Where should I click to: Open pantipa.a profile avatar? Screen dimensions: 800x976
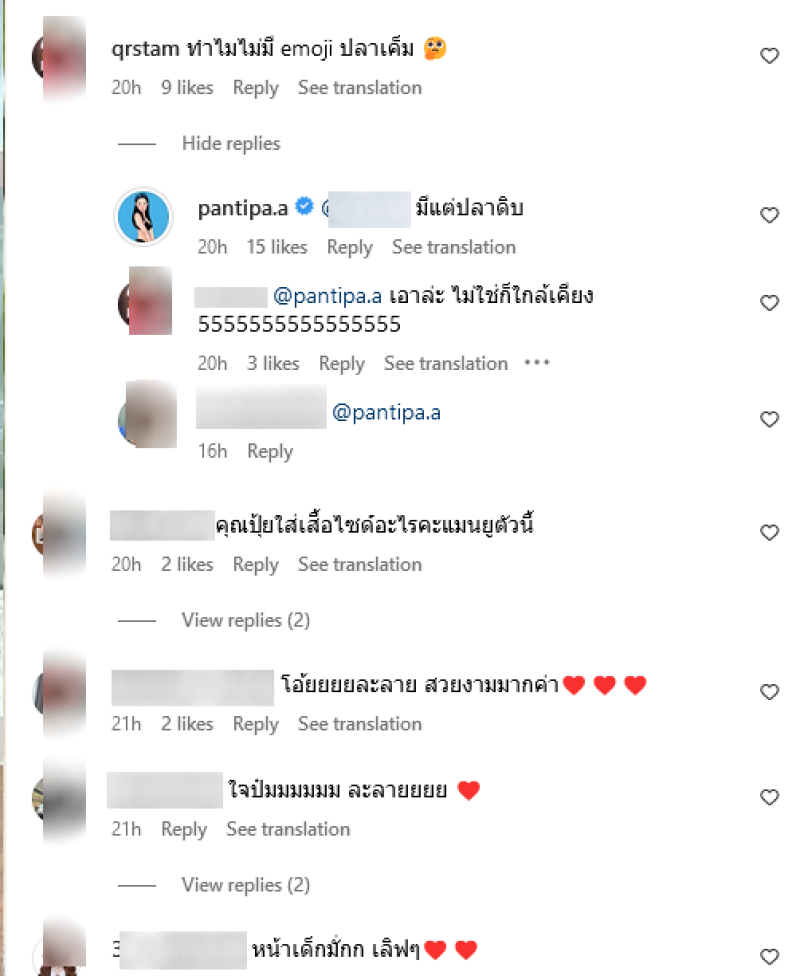click(x=143, y=217)
